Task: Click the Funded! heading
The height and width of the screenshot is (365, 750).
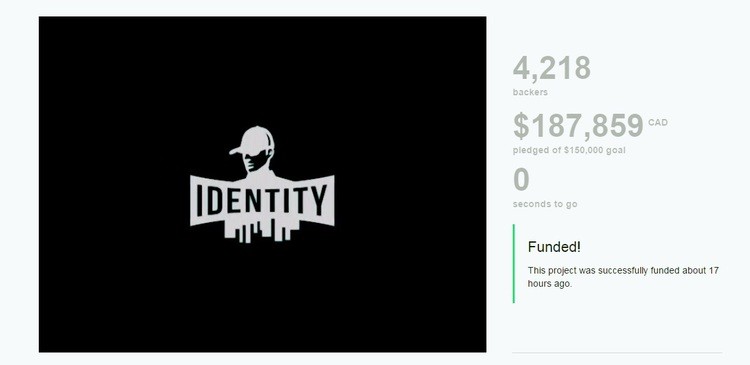Action: pos(554,247)
